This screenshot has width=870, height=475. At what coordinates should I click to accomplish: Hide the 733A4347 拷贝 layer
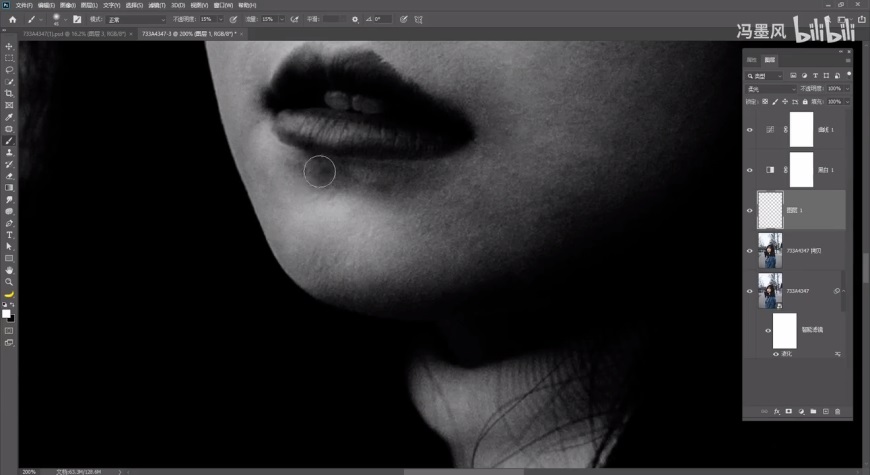(x=750, y=251)
